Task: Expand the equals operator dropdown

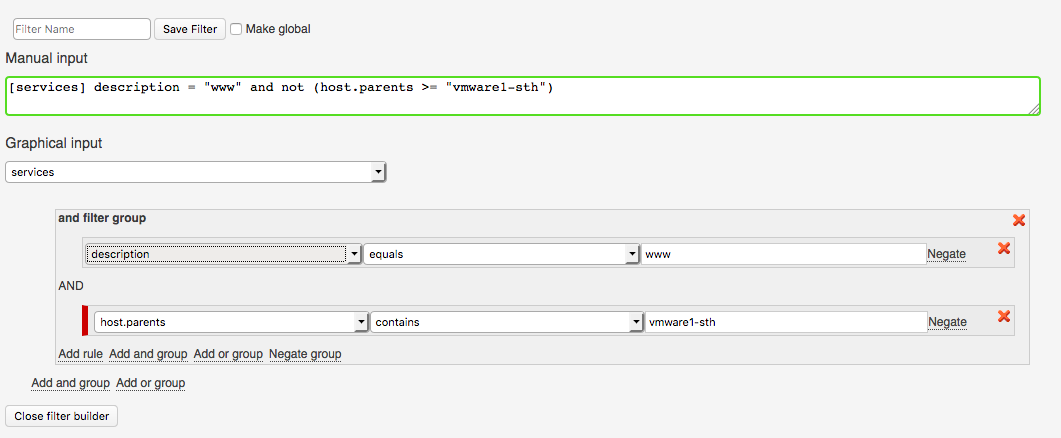Action: coord(501,254)
